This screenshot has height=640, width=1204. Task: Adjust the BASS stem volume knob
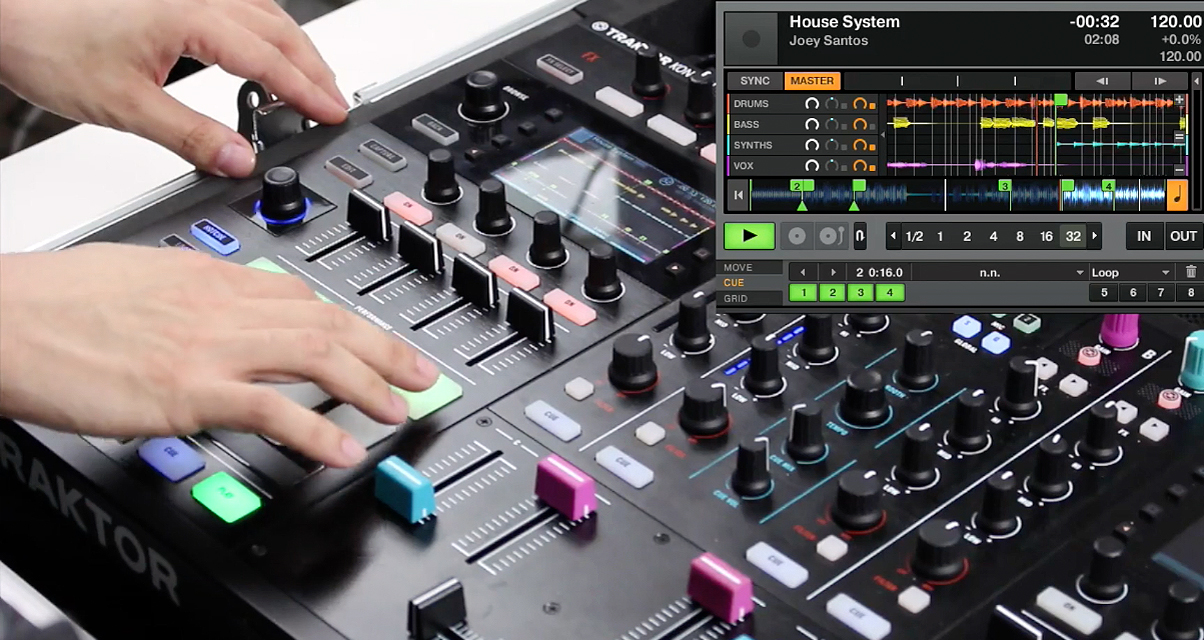812,125
